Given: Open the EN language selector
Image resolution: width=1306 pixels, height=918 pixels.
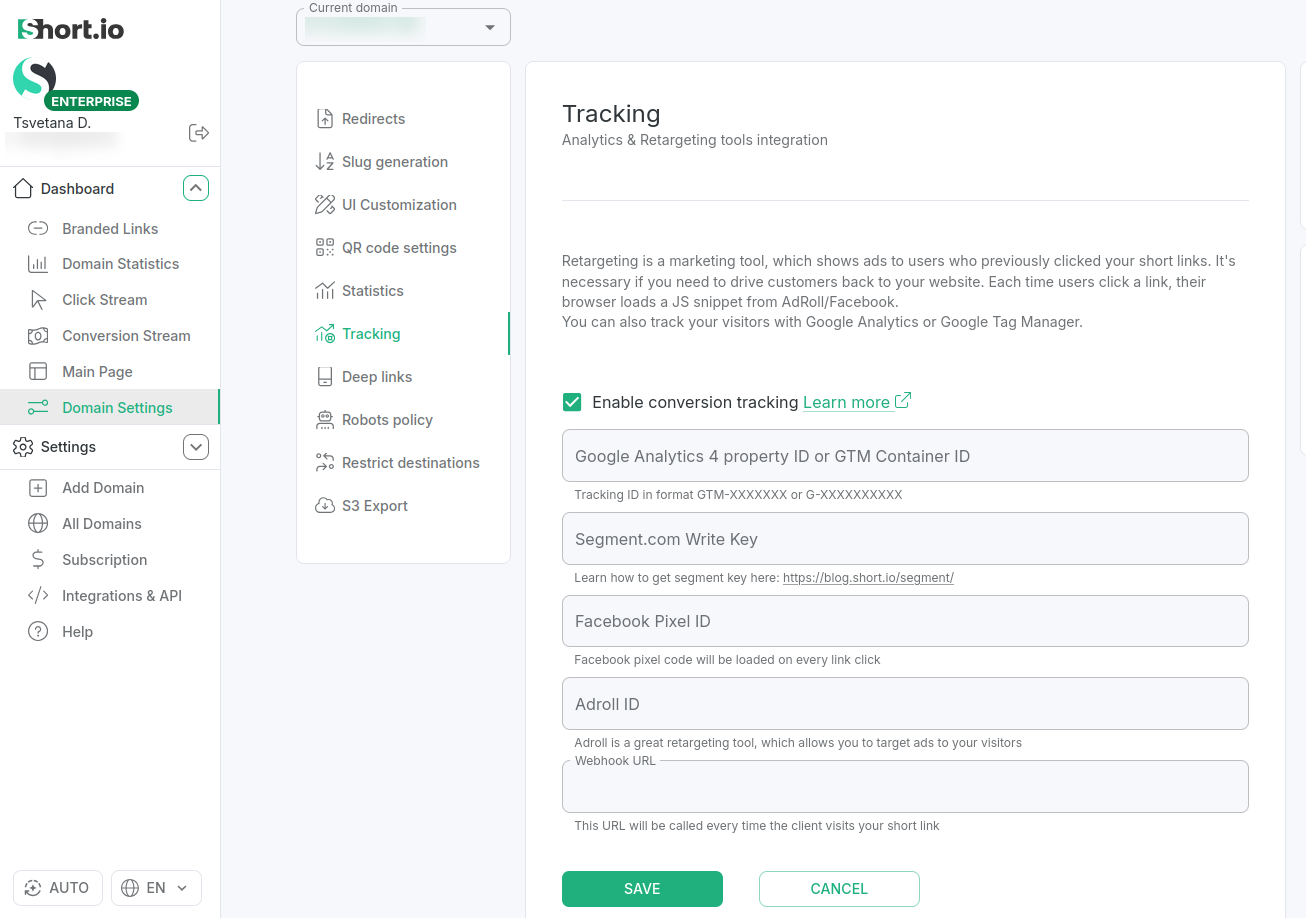Looking at the screenshot, I should coord(156,888).
